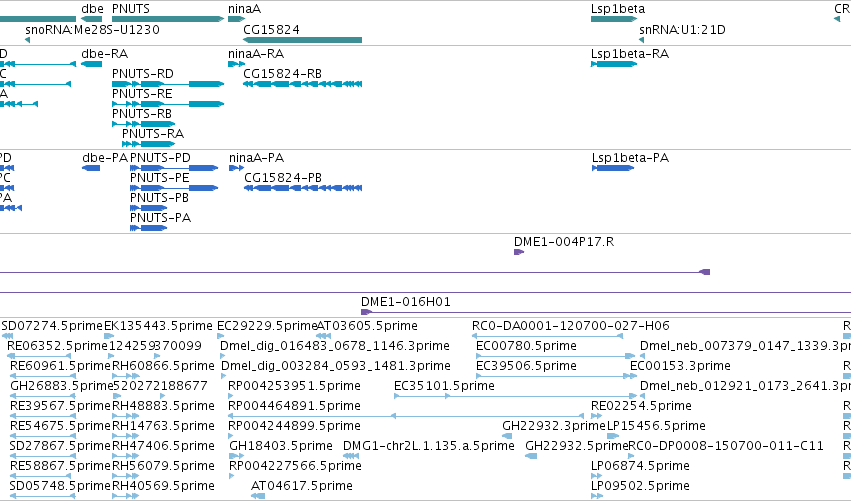This screenshot has height=501, width=851.
Task: Select the CG15824-RB transcript exons
Action: coord(302,84)
